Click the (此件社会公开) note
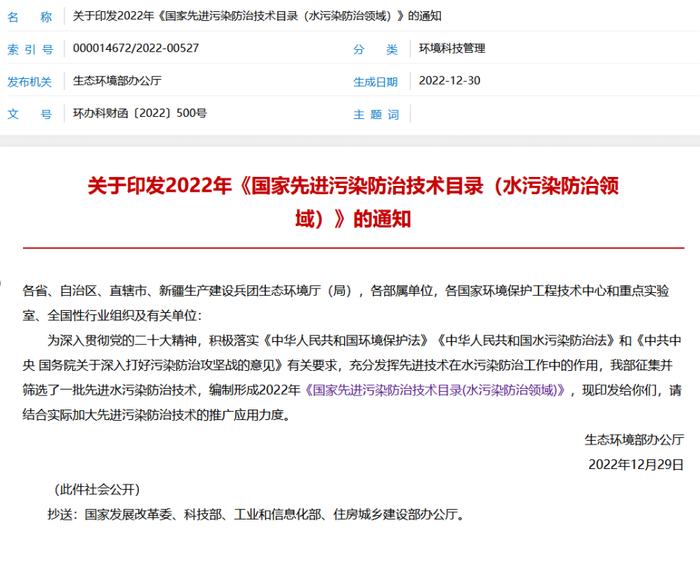The height and width of the screenshot is (568, 700). (97, 490)
